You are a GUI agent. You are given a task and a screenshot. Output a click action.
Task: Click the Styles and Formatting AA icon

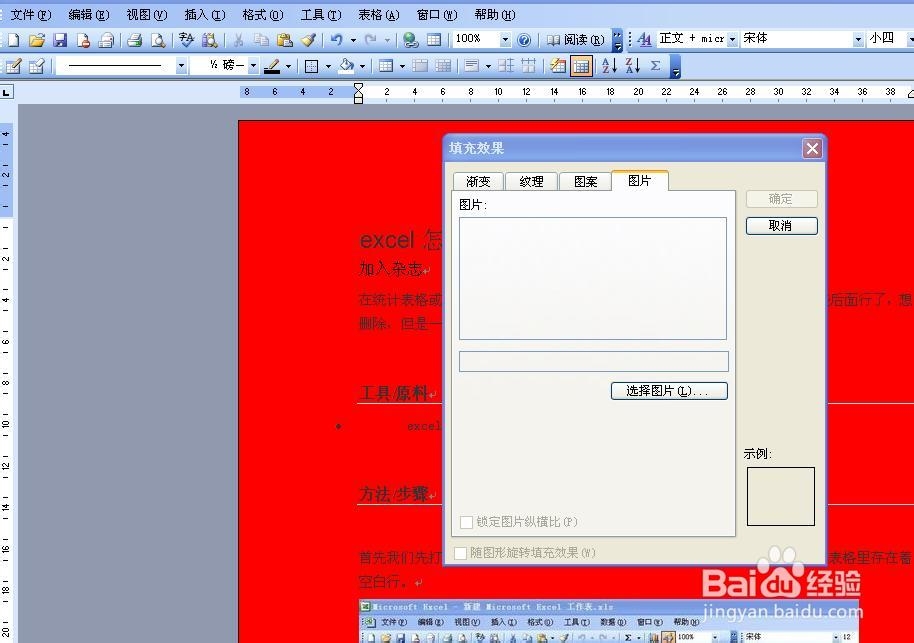pyautogui.click(x=644, y=39)
